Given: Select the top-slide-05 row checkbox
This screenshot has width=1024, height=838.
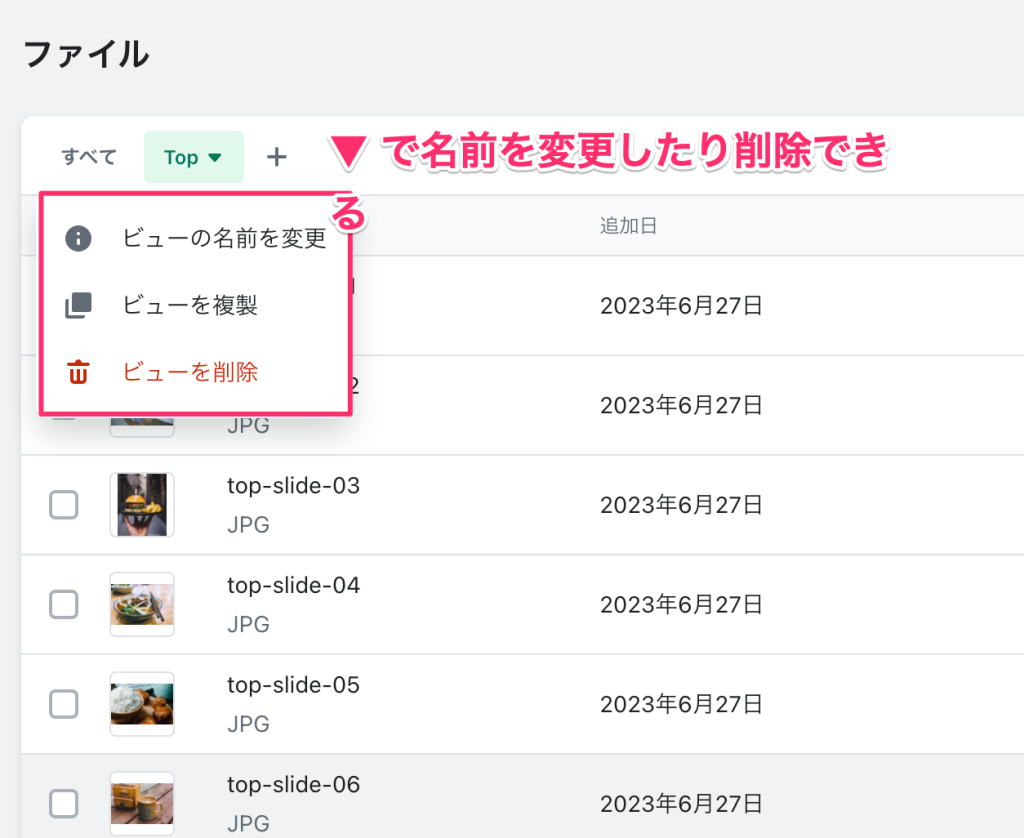Looking at the screenshot, I should click(64, 704).
